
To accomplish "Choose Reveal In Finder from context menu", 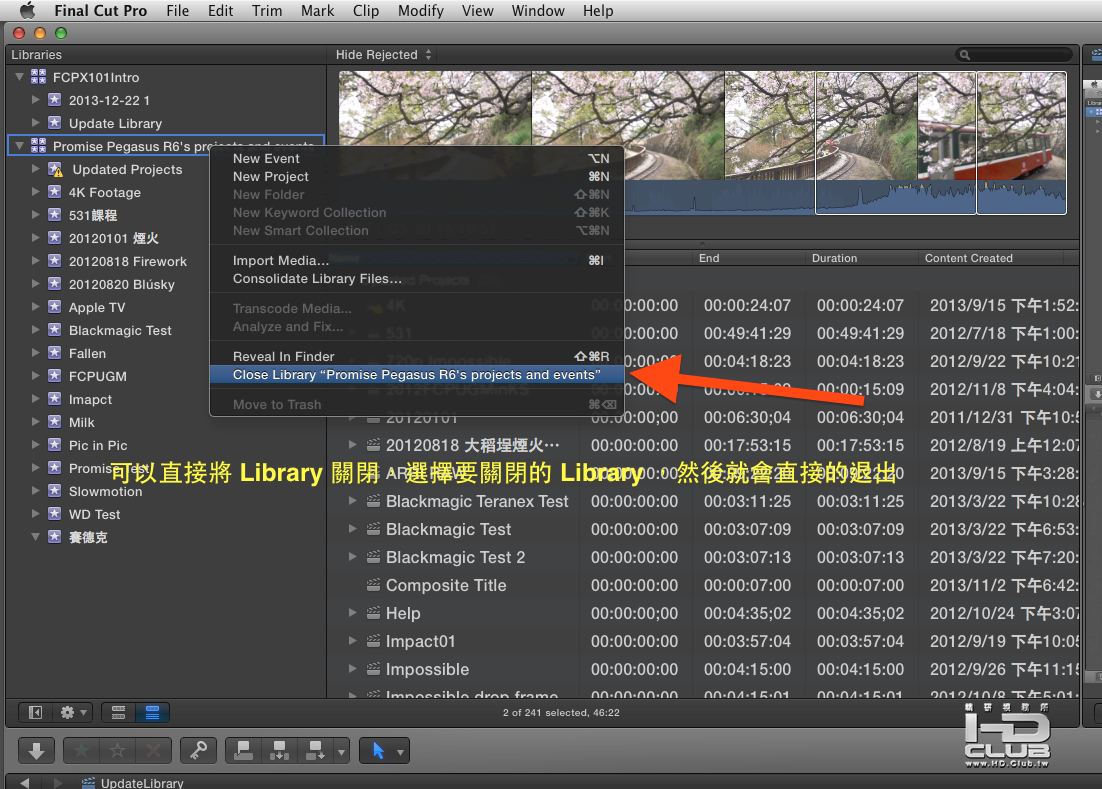I will click(417, 356).
